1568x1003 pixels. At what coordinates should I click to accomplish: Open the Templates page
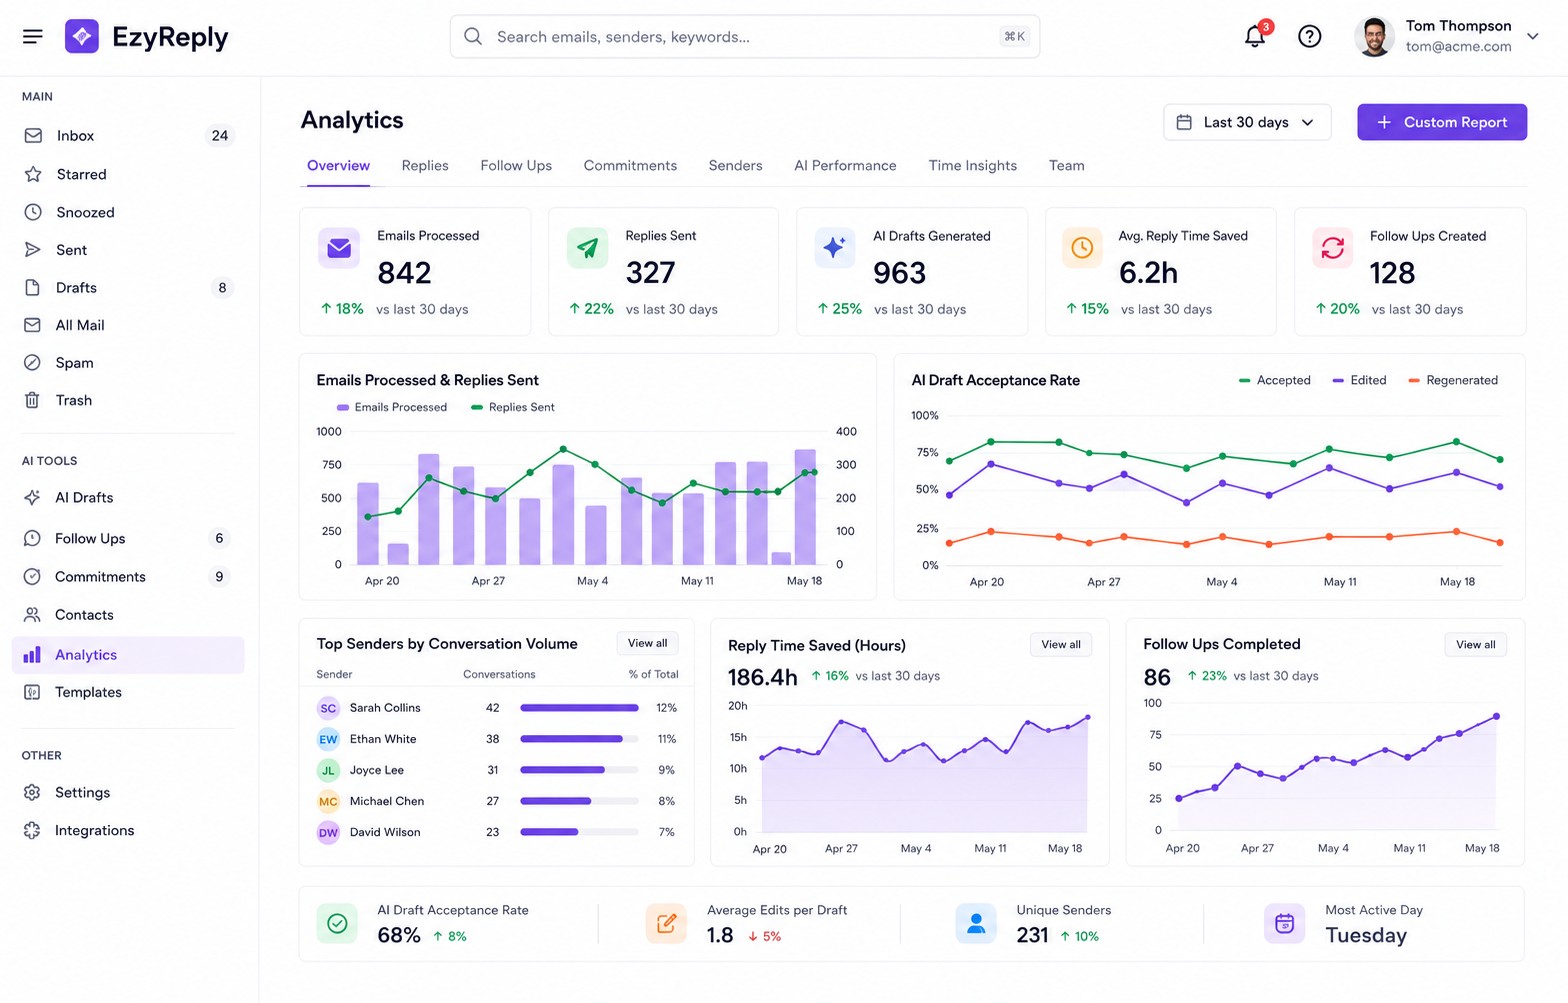click(128, 692)
